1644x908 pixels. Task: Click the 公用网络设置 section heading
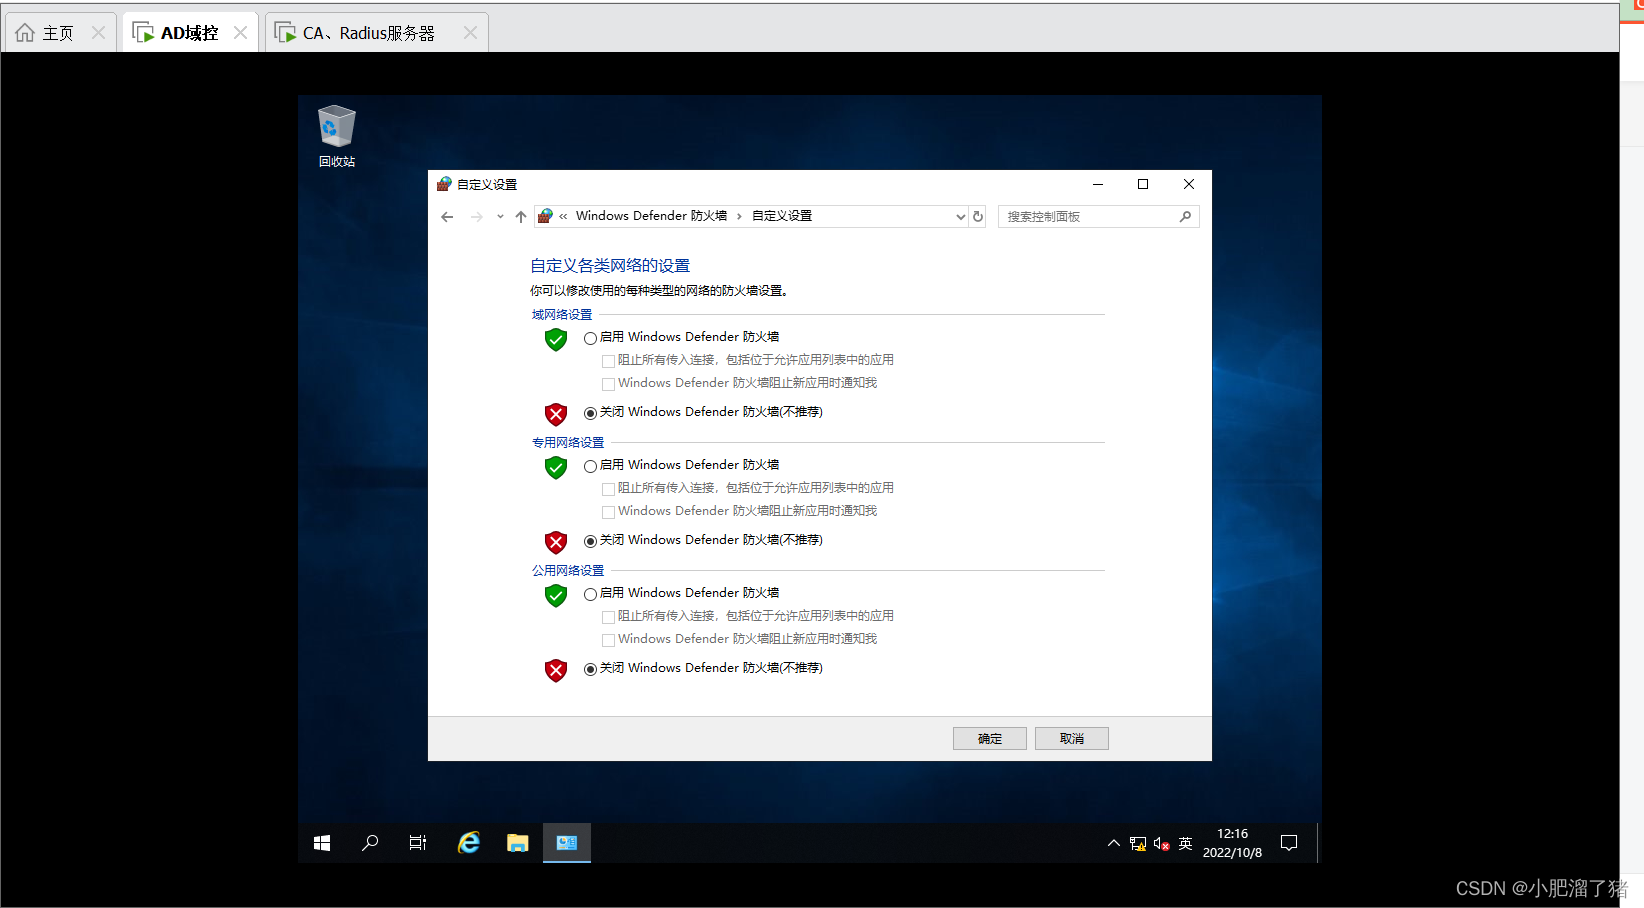click(x=568, y=571)
